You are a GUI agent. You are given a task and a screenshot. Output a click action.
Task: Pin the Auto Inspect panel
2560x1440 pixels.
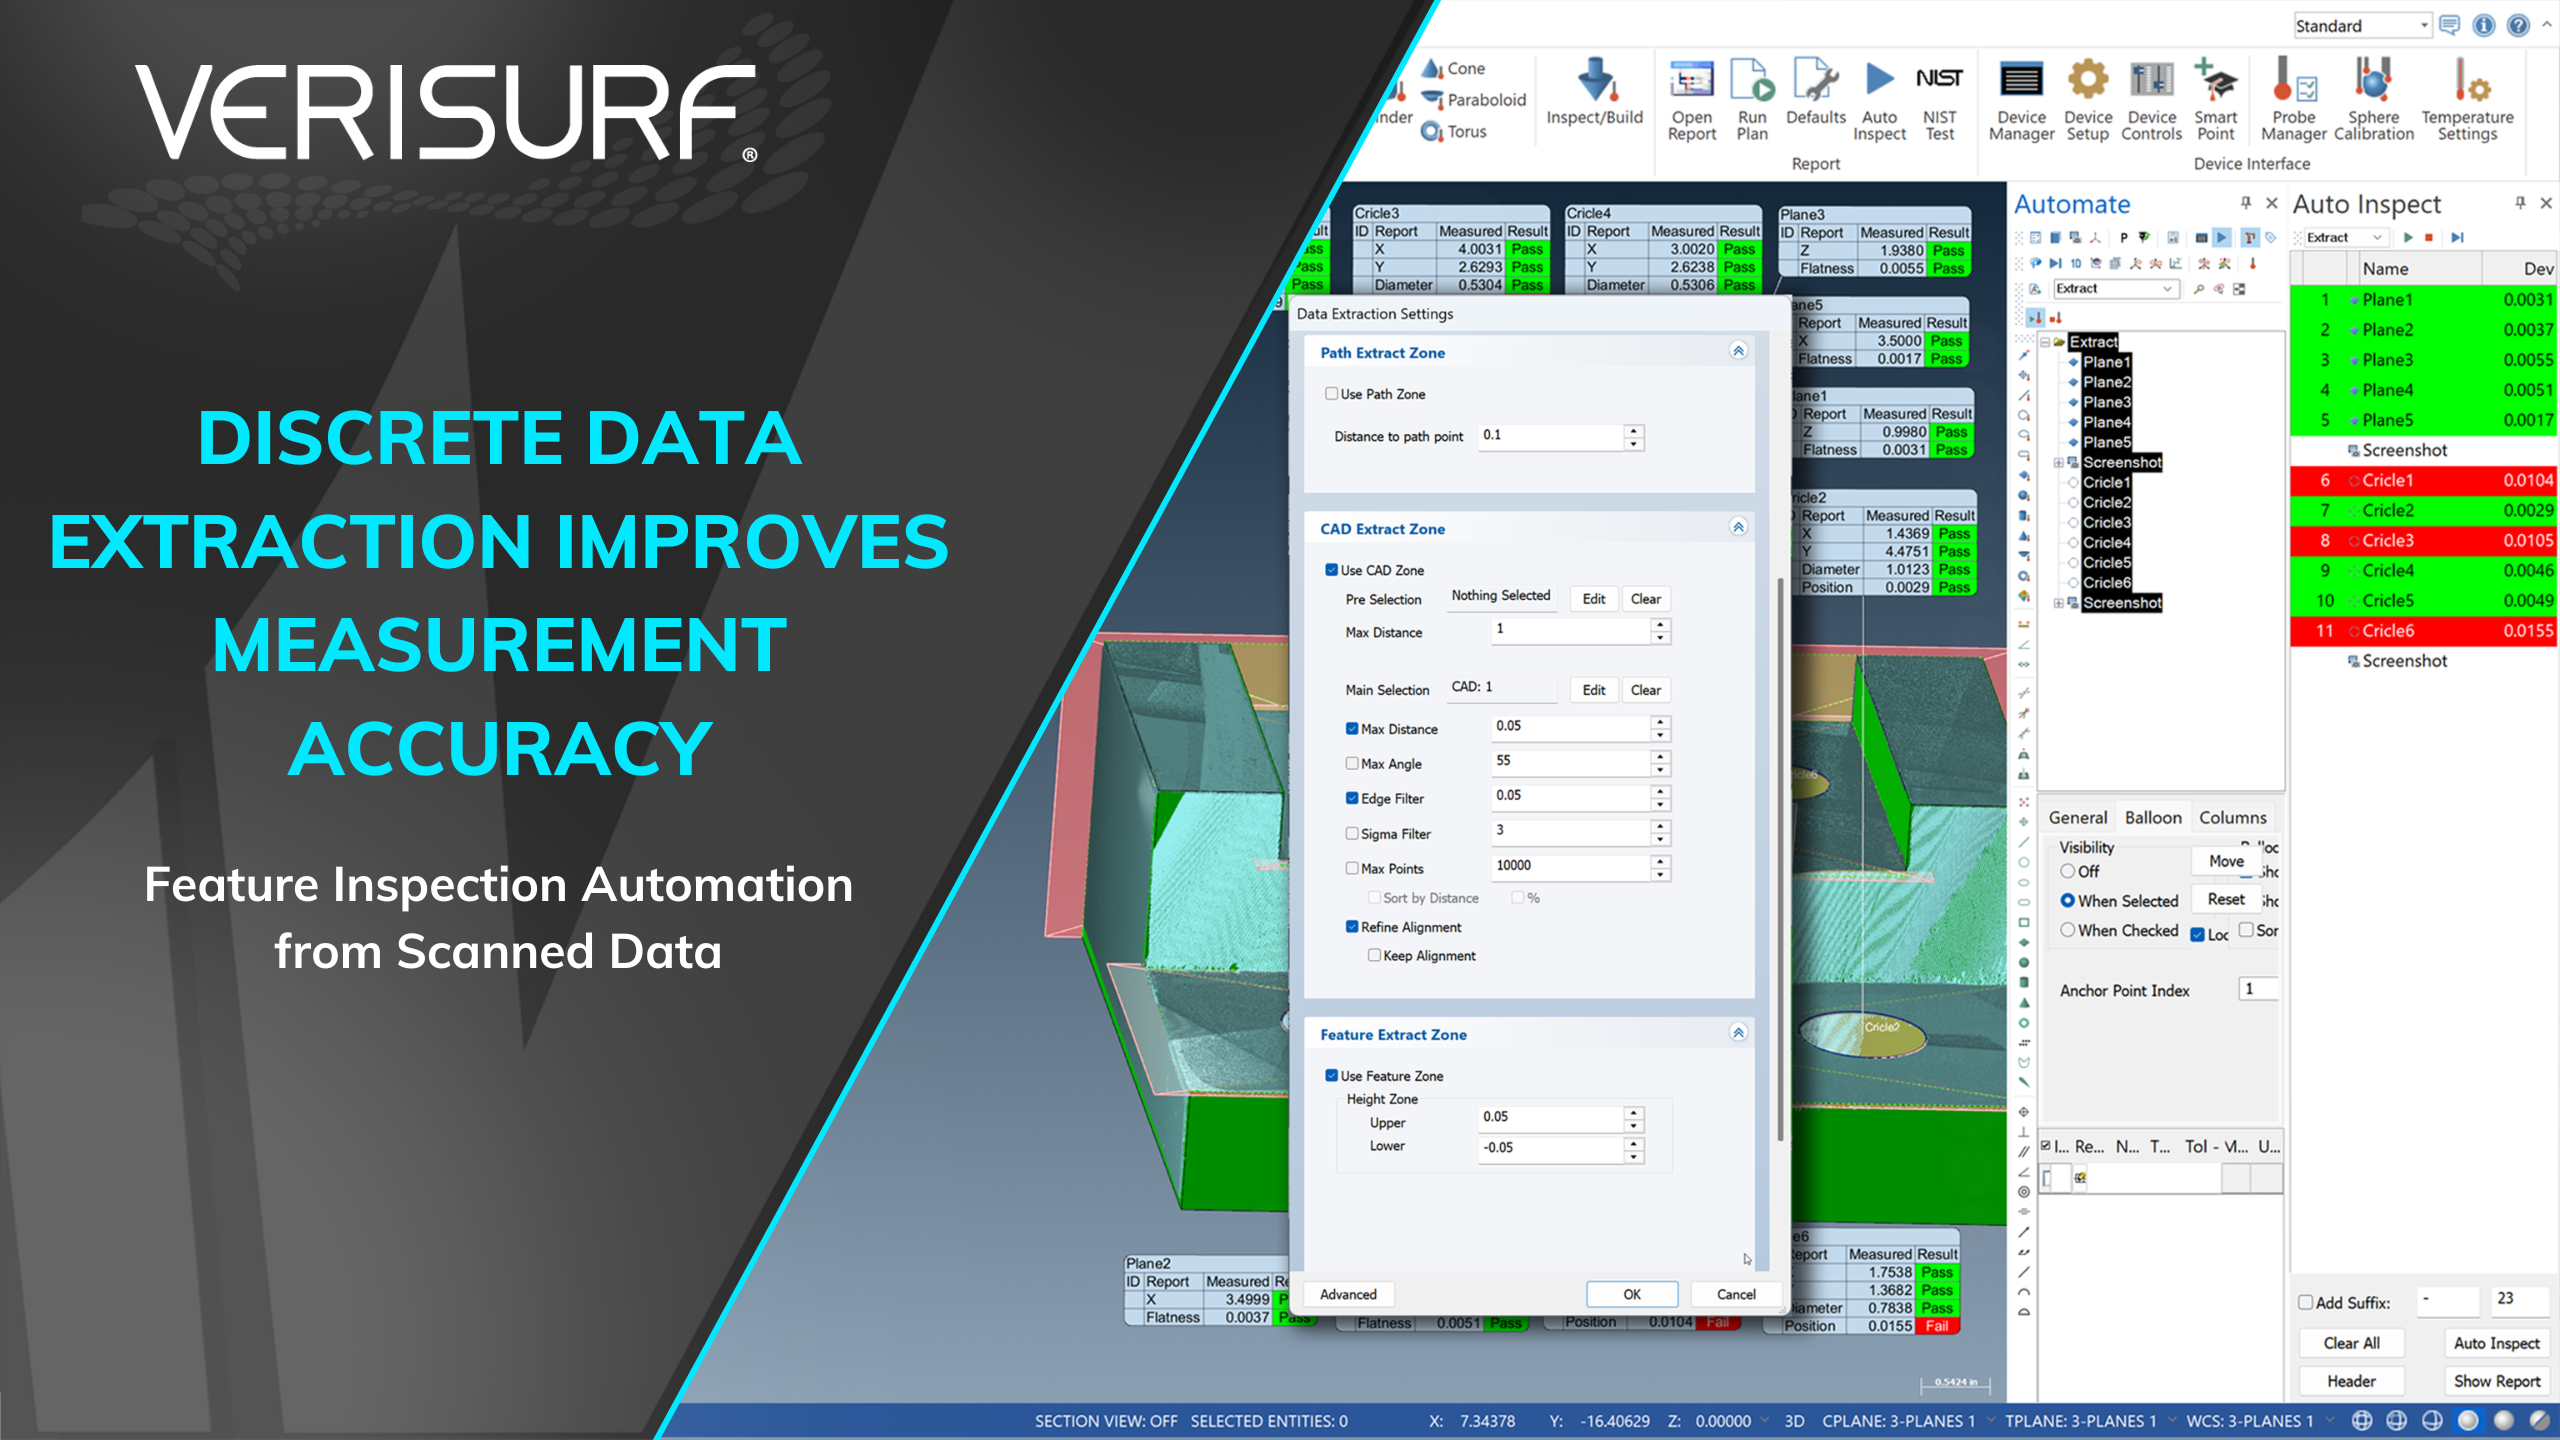[2520, 203]
